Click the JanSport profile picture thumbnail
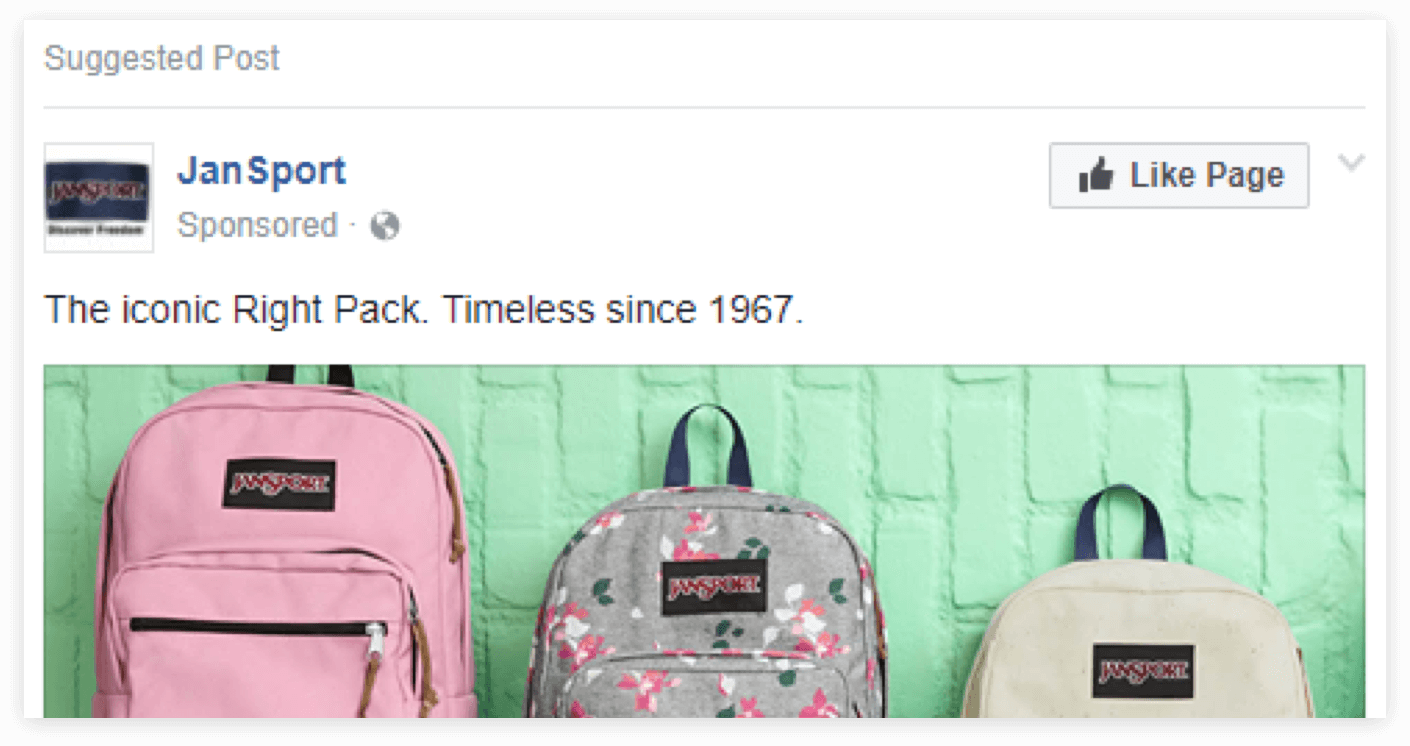Viewport: 1410px width, 746px height. [99, 197]
